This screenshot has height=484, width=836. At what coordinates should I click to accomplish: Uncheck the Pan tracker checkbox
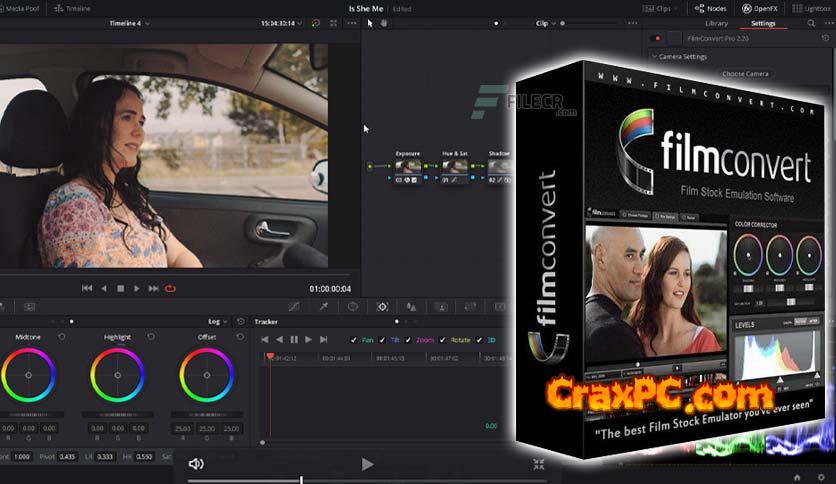pos(354,340)
